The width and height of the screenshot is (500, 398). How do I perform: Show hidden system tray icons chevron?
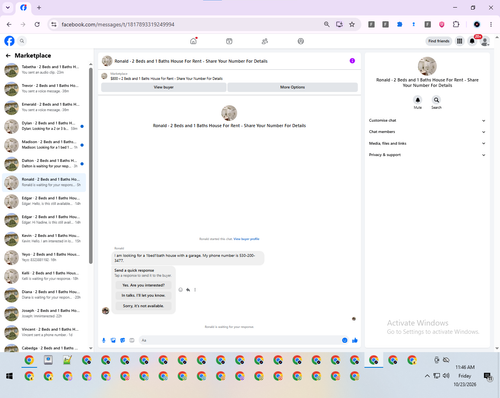point(427,376)
